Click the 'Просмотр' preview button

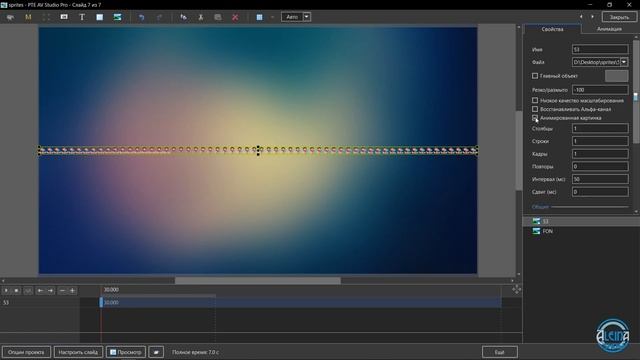point(126,352)
